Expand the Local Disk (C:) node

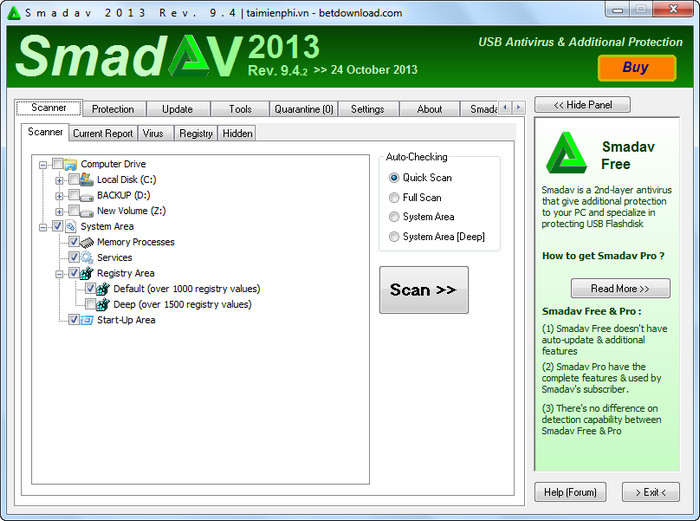pos(59,180)
